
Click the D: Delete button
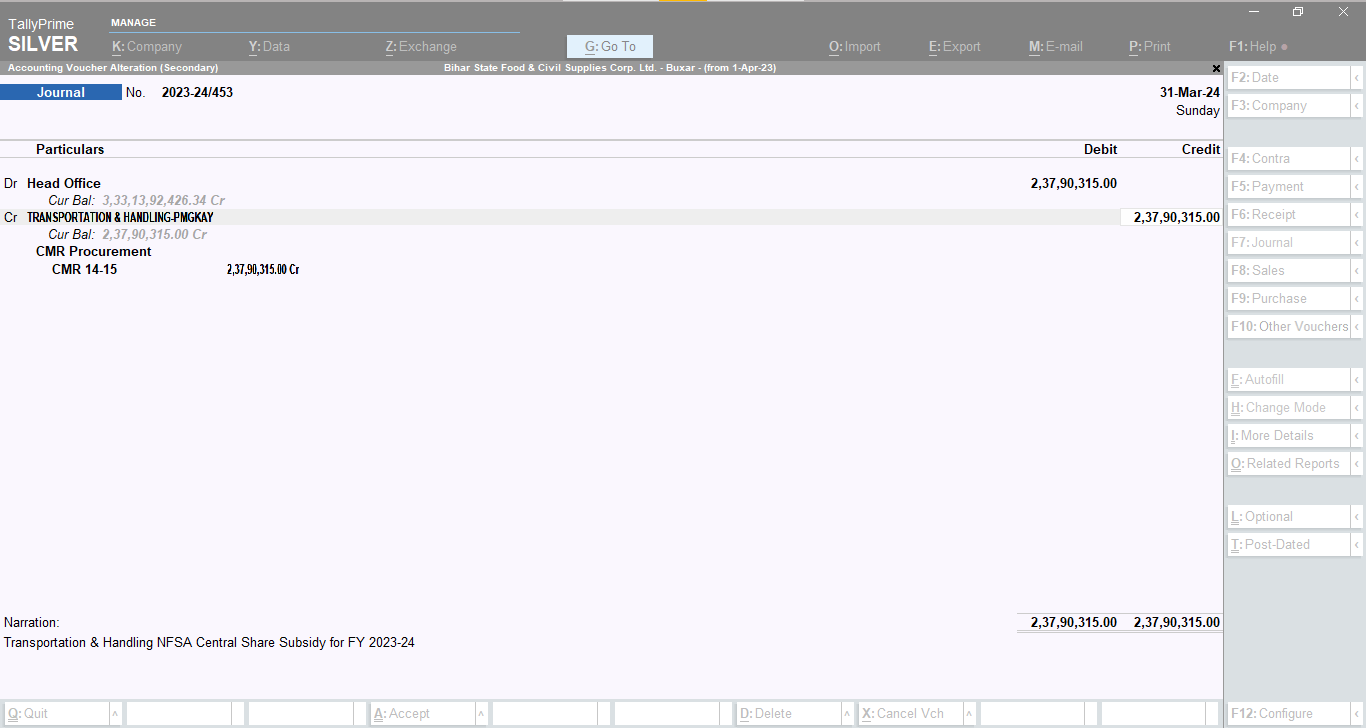click(x=788, y=714)
